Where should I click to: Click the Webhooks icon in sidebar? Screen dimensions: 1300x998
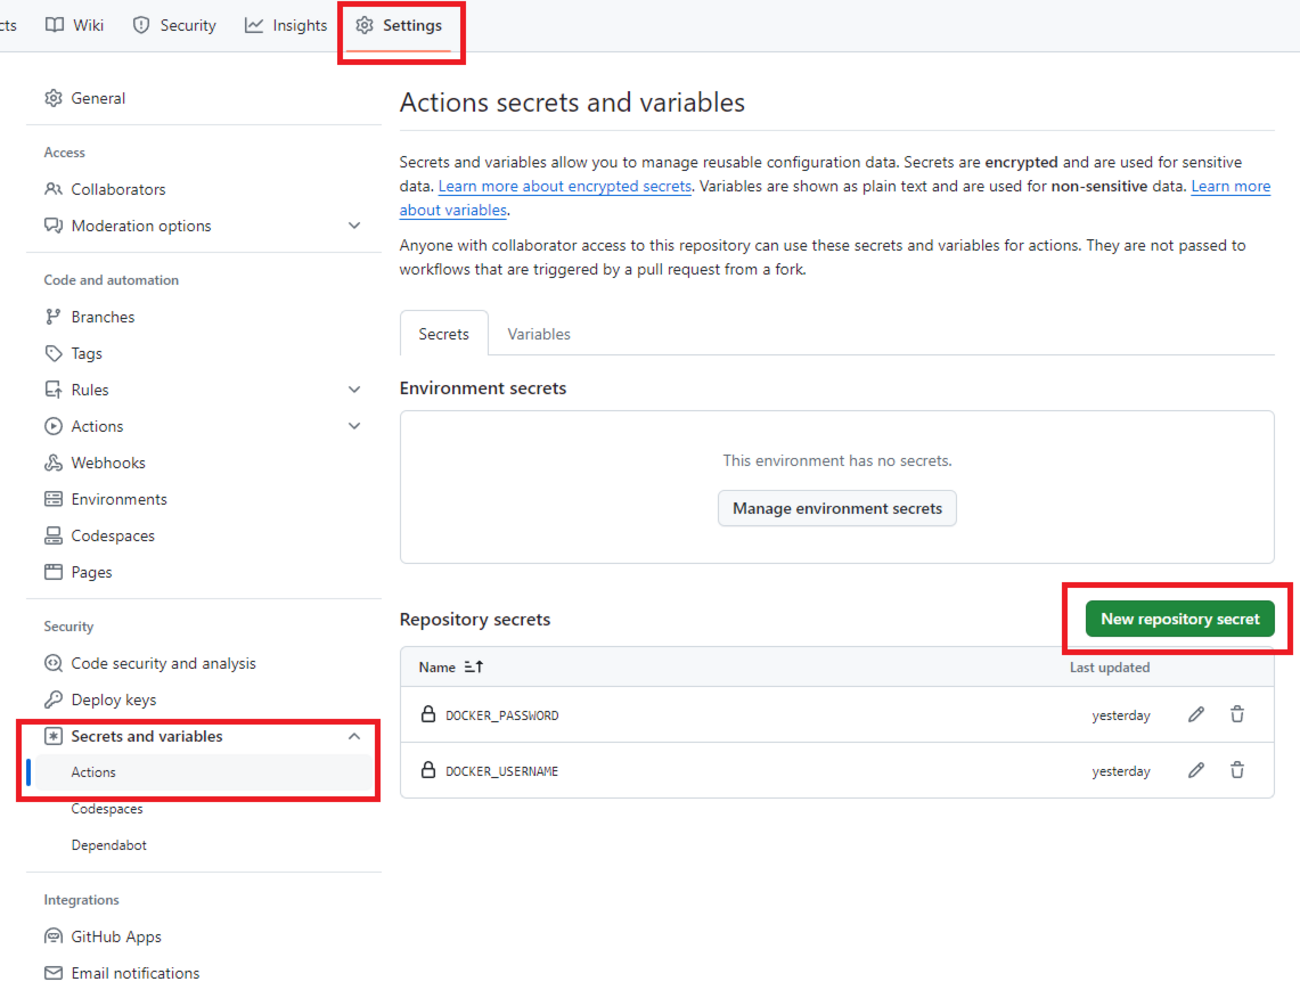(x=54, y=463)
